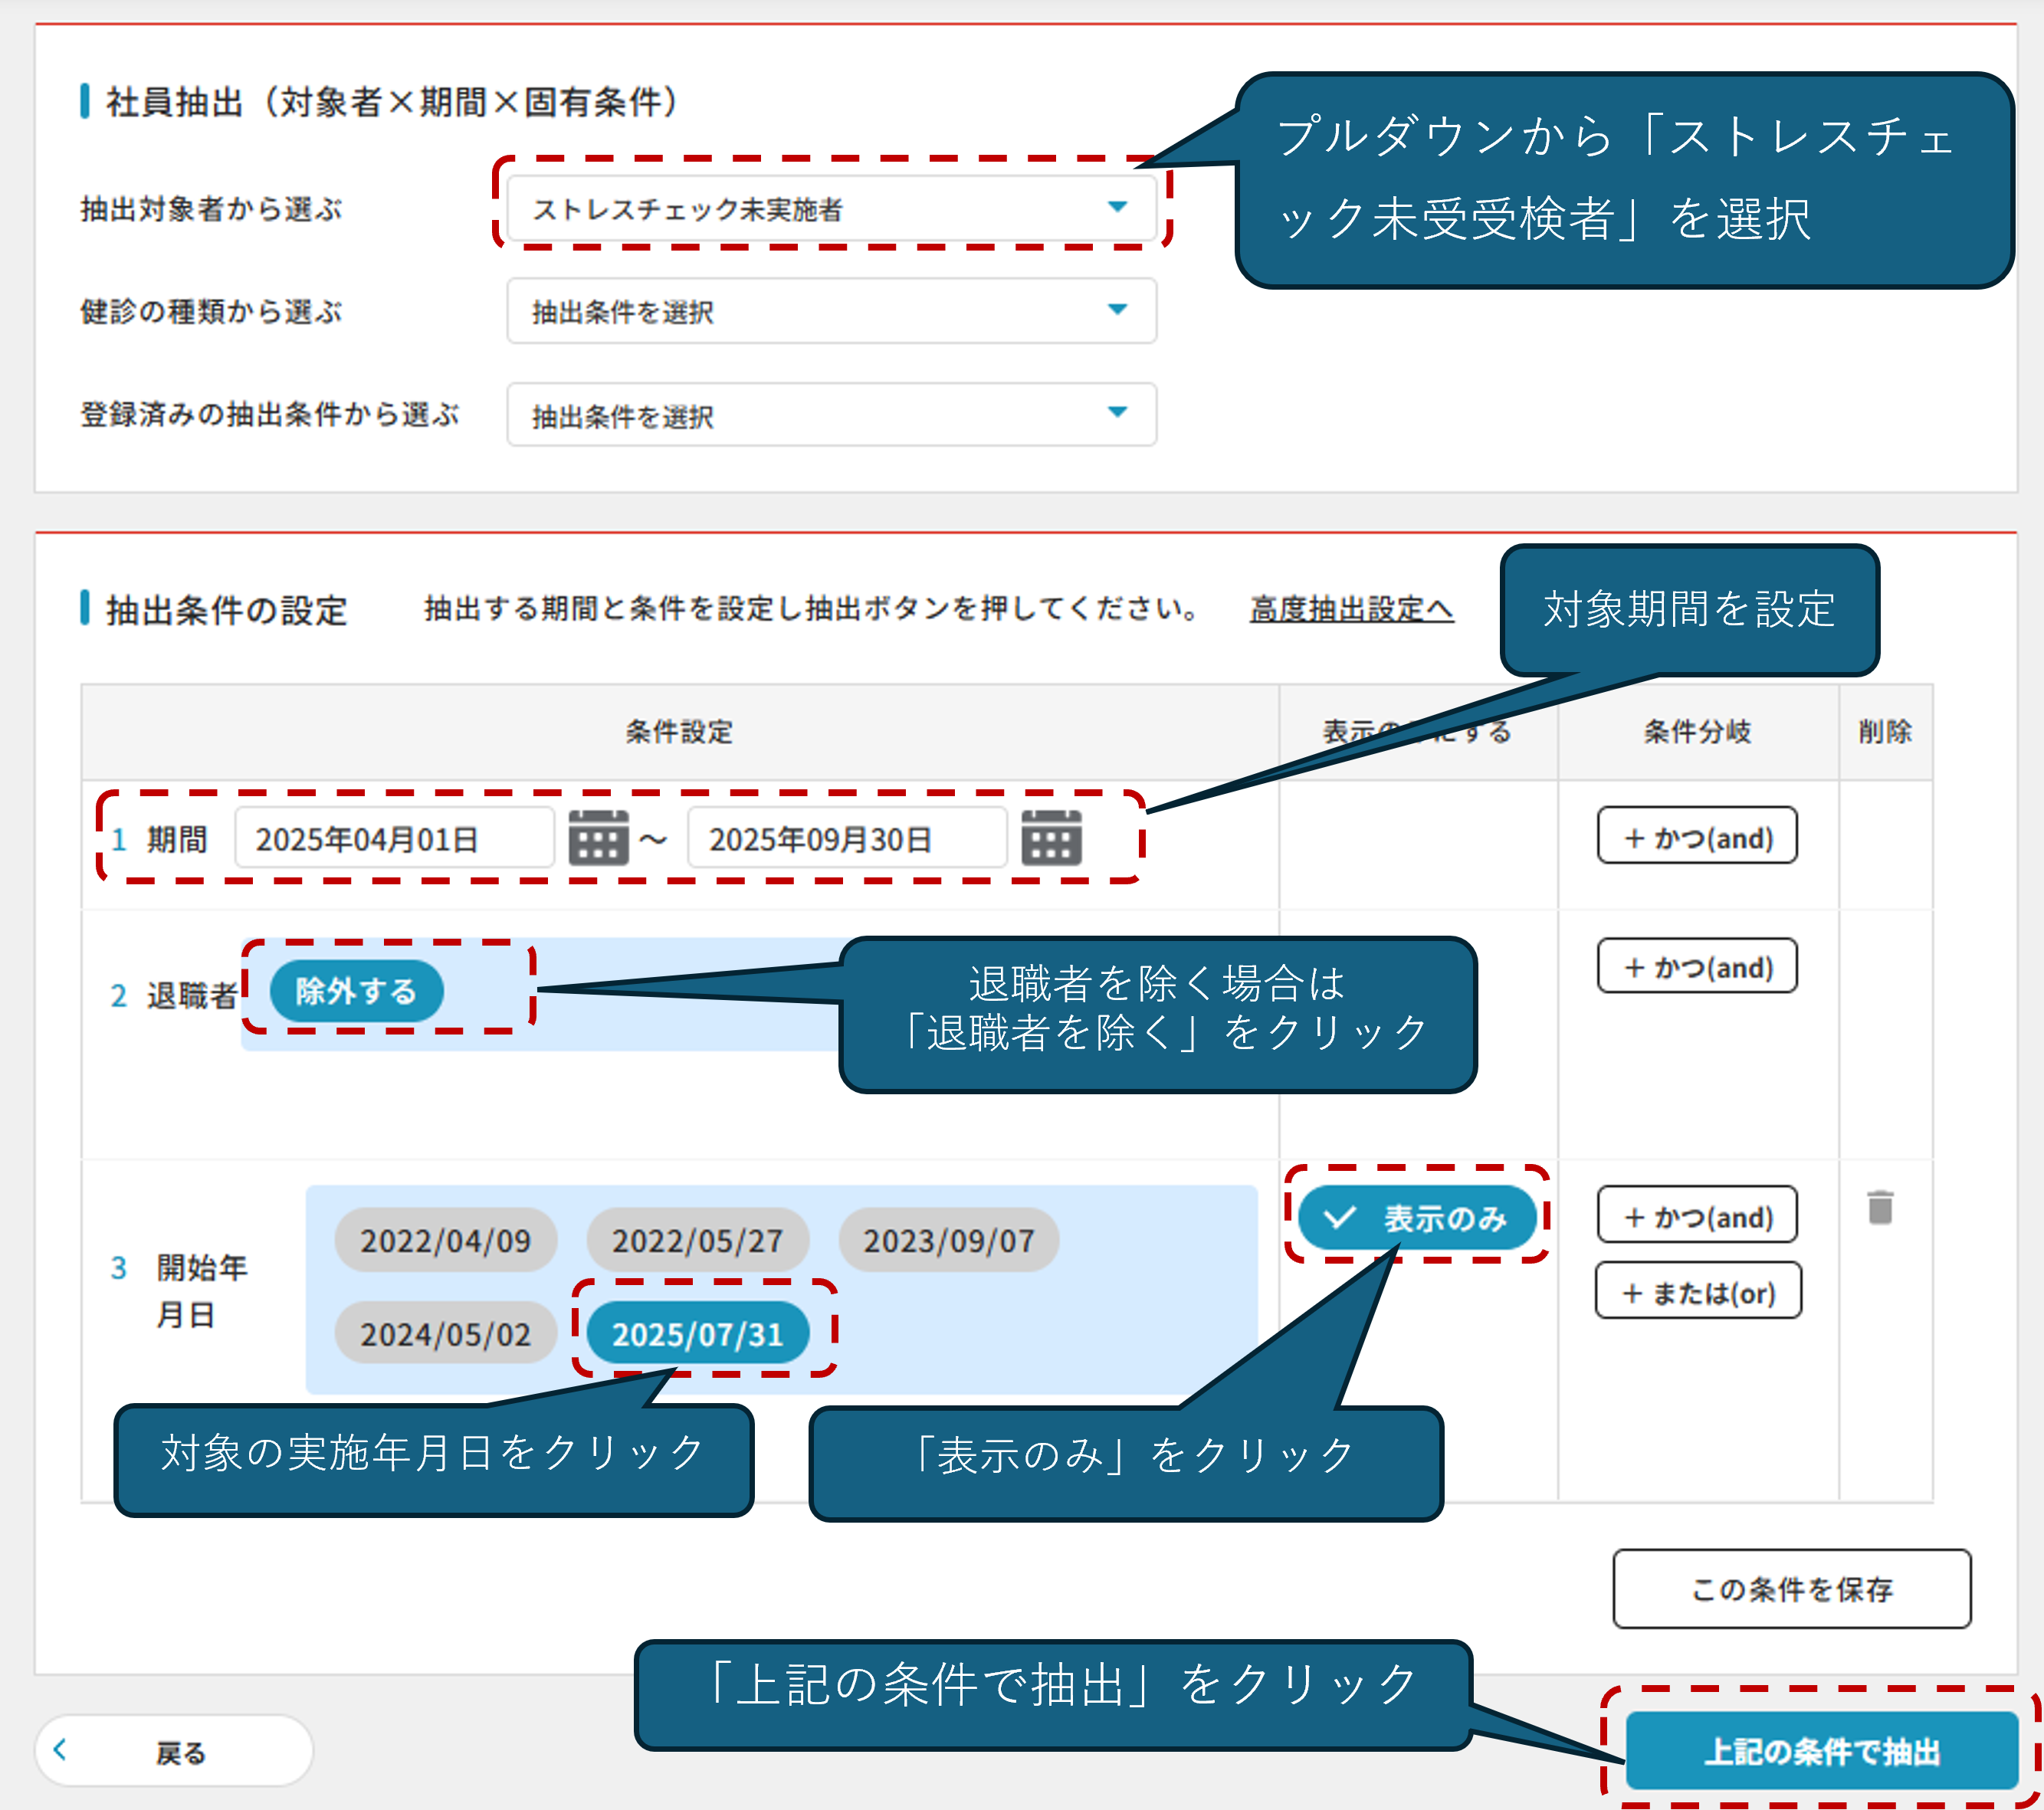Viewport: 2044px width, 1810px height.
Task: Click the back chevron next to 戻る
Action: point(60,1750)
